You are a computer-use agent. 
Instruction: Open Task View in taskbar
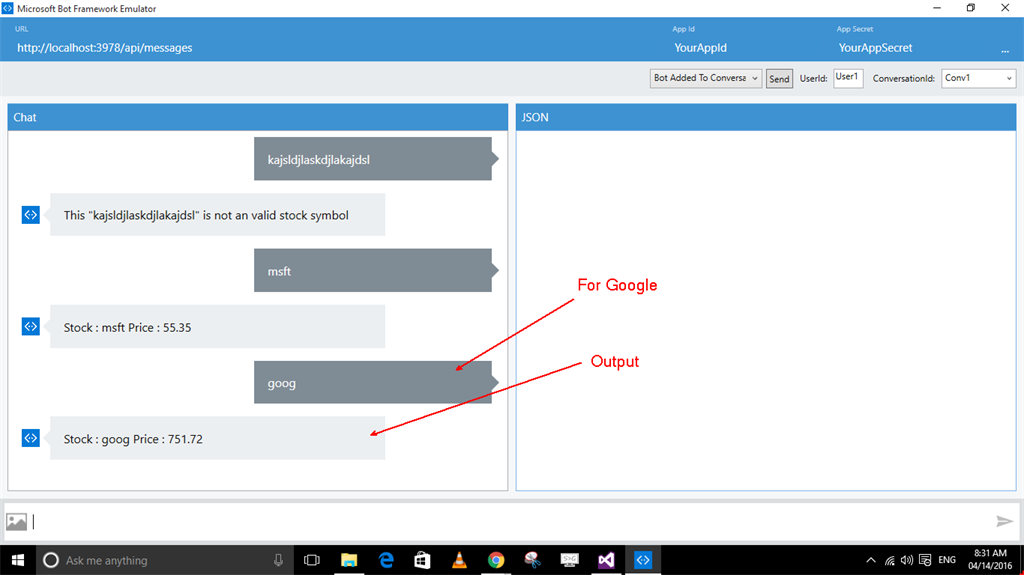312,560
